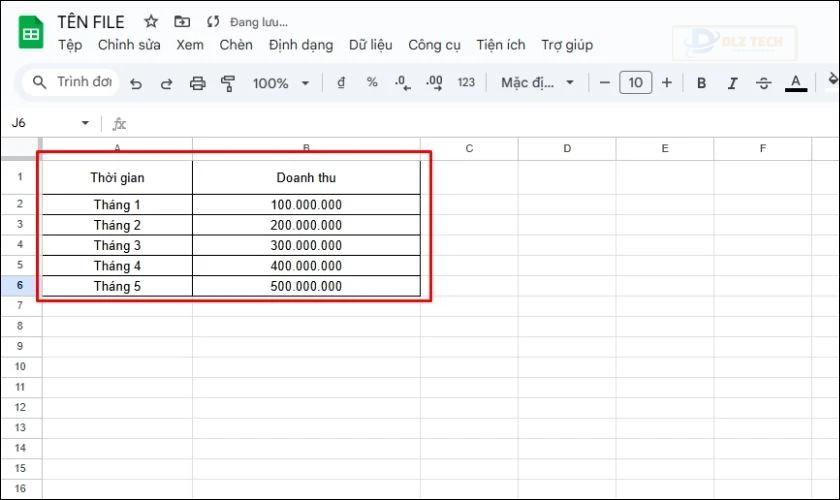The height and width of the screenshot is (500, 840).
Task: Click the move-to-folder icon
Action: pos(182,21)
